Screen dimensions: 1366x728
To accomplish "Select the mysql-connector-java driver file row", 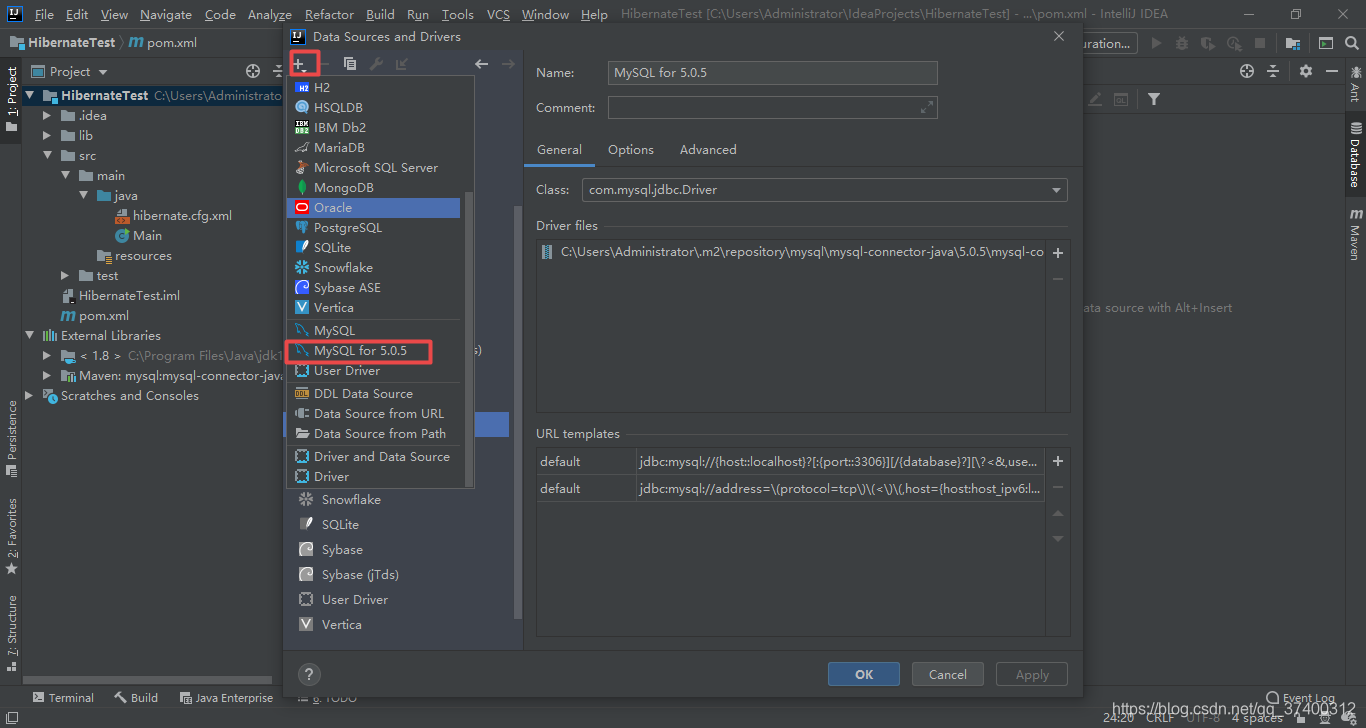I will [x=791, y=252].
